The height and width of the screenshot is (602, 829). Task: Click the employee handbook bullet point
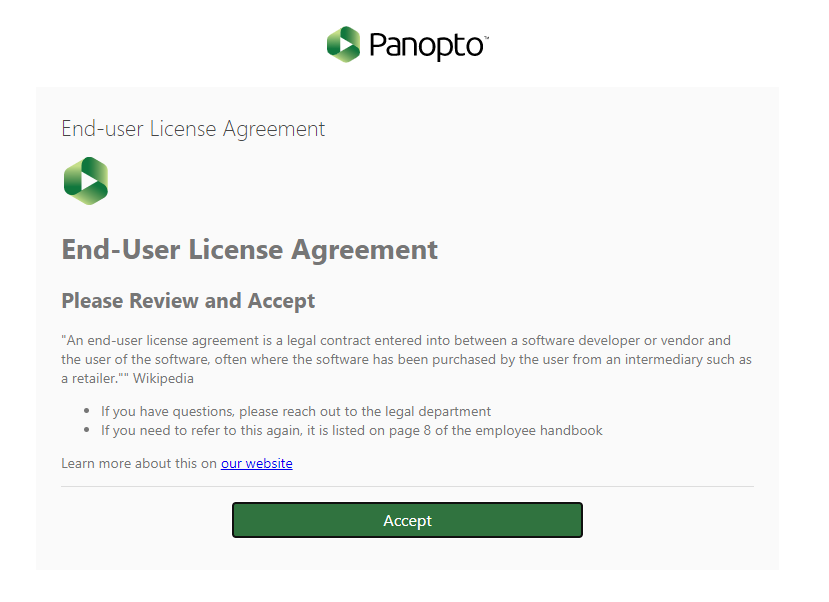pyautogui.click(x=352, y=430)
